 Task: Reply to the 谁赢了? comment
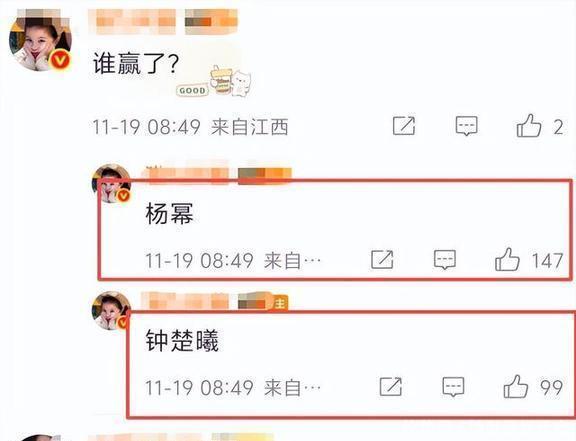pyautogui.click(x=467, y=126)
